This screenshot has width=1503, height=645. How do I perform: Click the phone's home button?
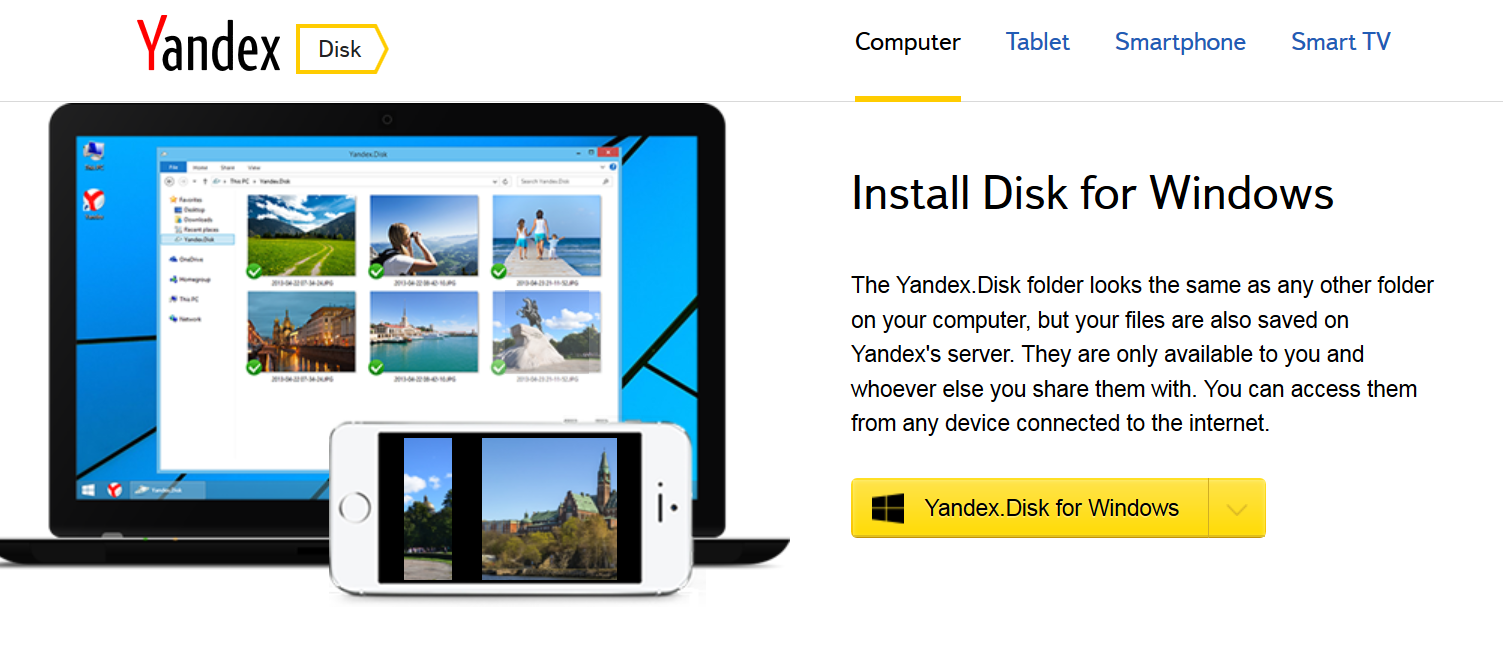(355, 508)
